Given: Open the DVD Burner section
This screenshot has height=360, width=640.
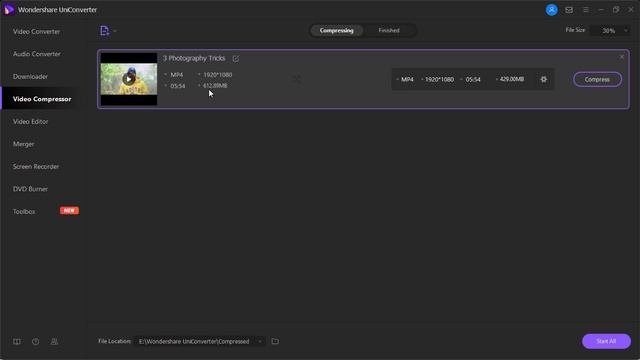Looking at the screenshot, I should point(31,189).
